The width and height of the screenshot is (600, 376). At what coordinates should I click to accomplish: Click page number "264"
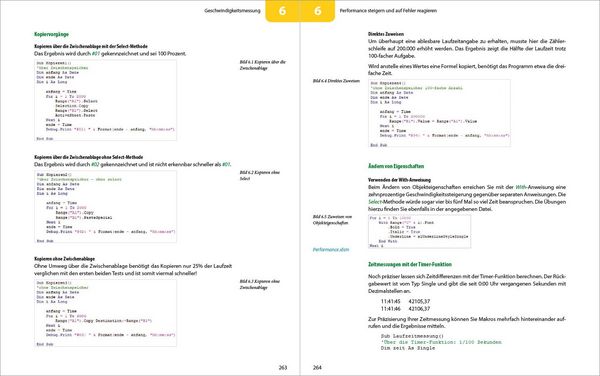pyautogui.click(x=317, y=368)
